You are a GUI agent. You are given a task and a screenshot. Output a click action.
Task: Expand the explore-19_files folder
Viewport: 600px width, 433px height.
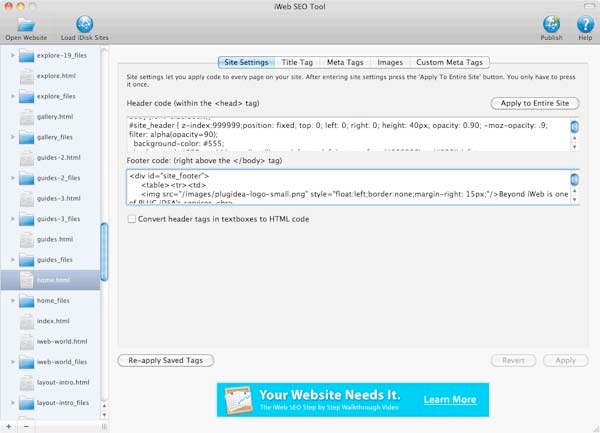pyautogui.click(x=12, y=55)
